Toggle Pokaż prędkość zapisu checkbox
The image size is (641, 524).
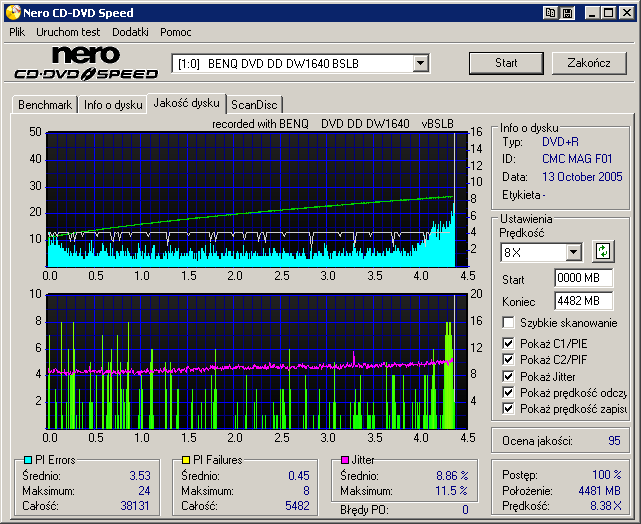click(x=508, y=409)
